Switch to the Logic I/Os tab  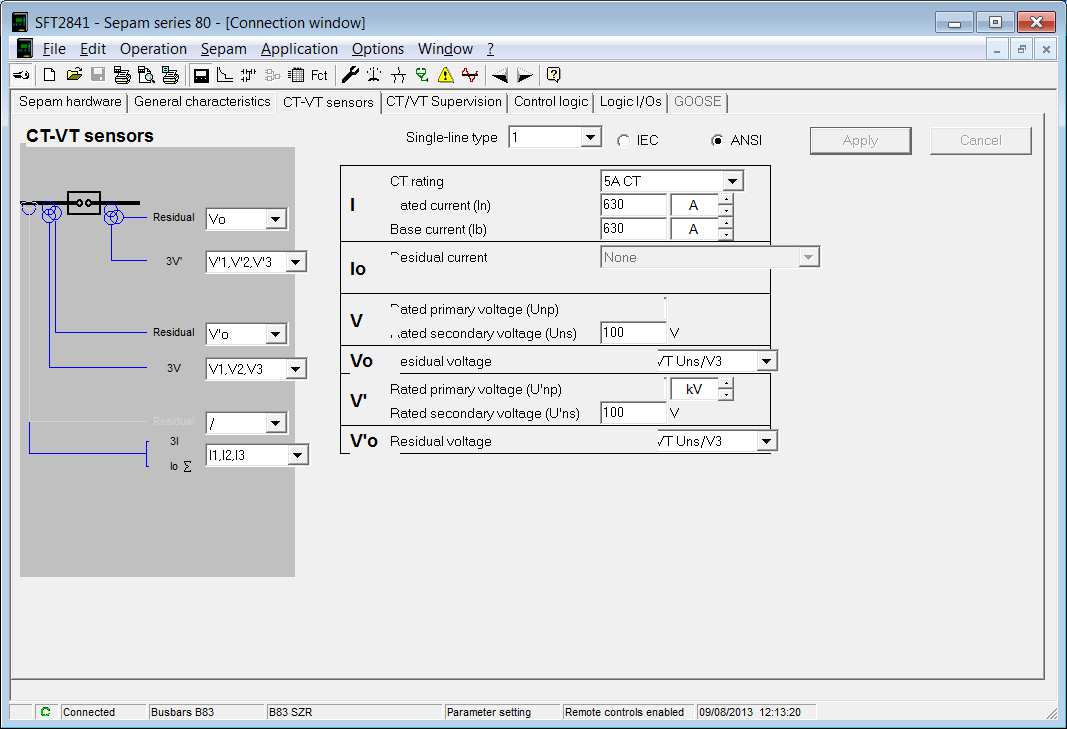(630, 101)
